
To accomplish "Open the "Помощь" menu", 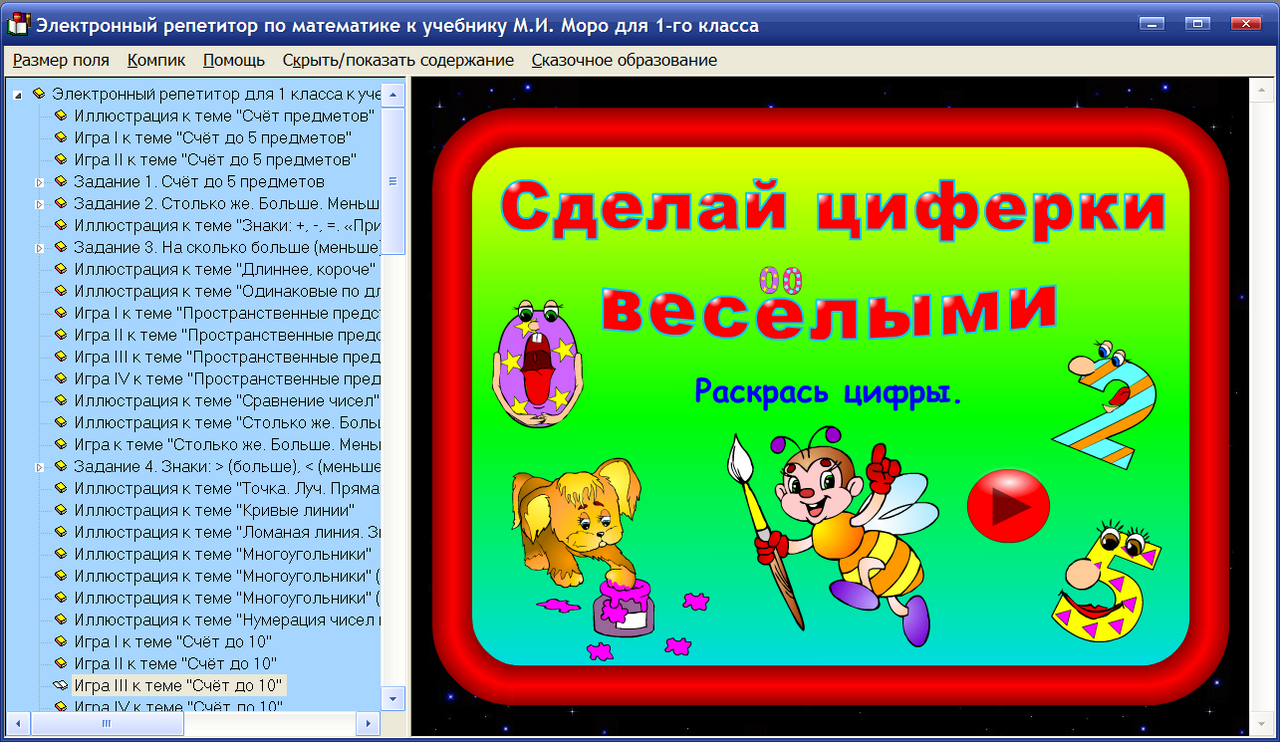I will coord(233,60).
